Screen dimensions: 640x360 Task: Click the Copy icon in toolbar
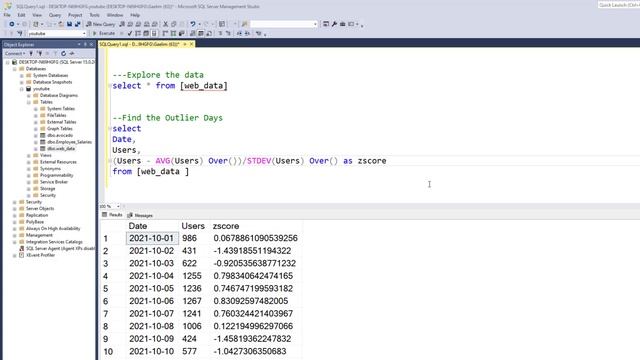pos(173,24)
